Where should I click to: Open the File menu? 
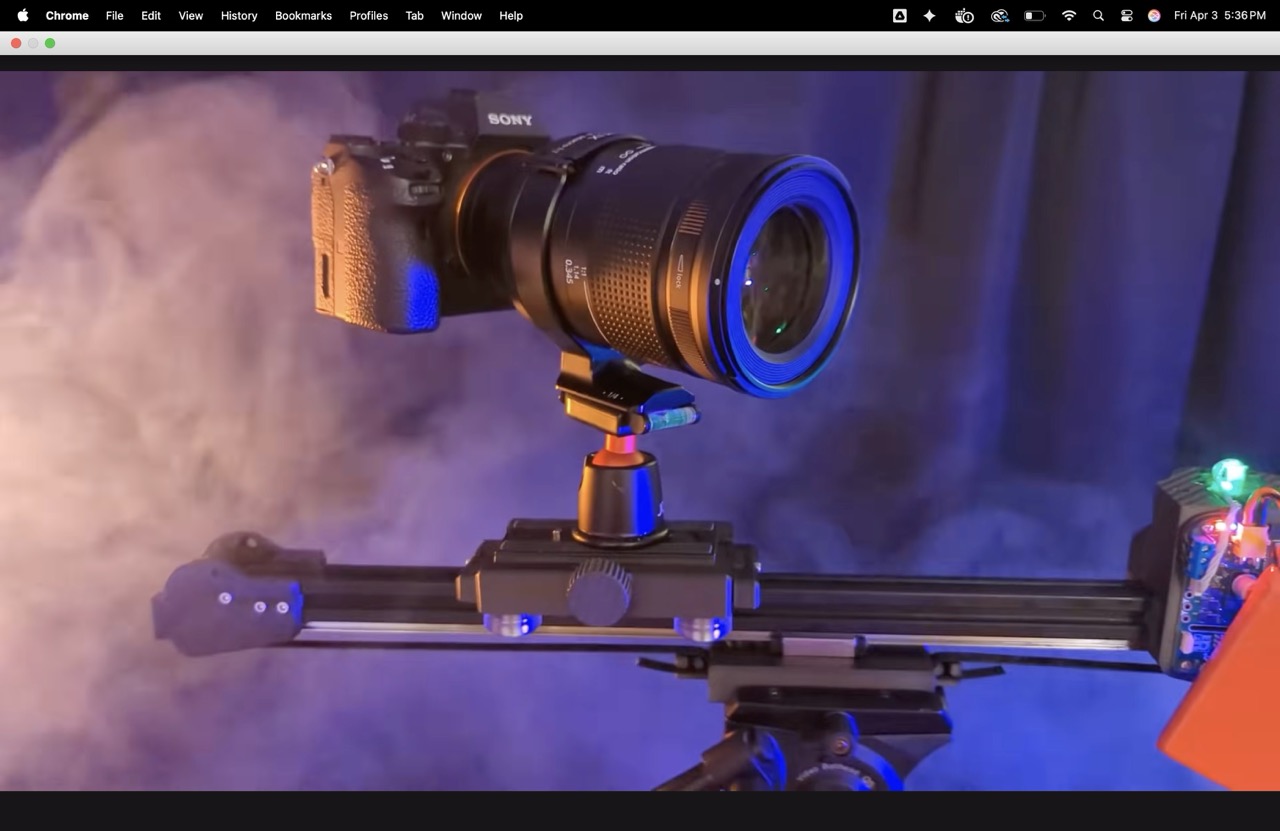115,15
